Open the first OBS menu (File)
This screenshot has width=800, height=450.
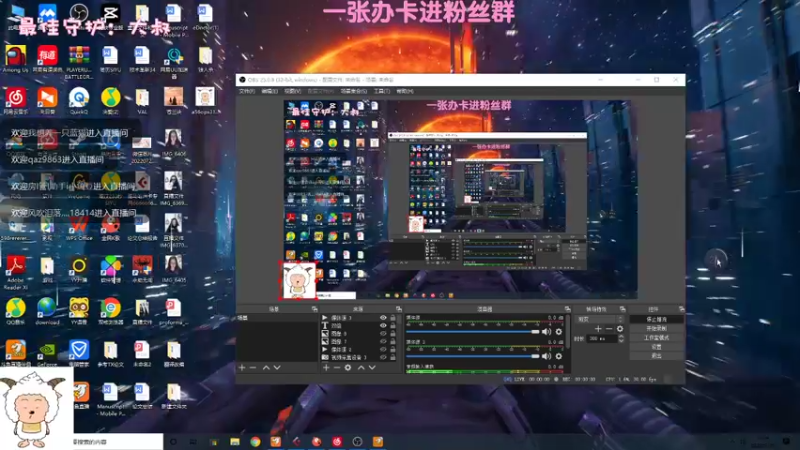click(247, 91)
